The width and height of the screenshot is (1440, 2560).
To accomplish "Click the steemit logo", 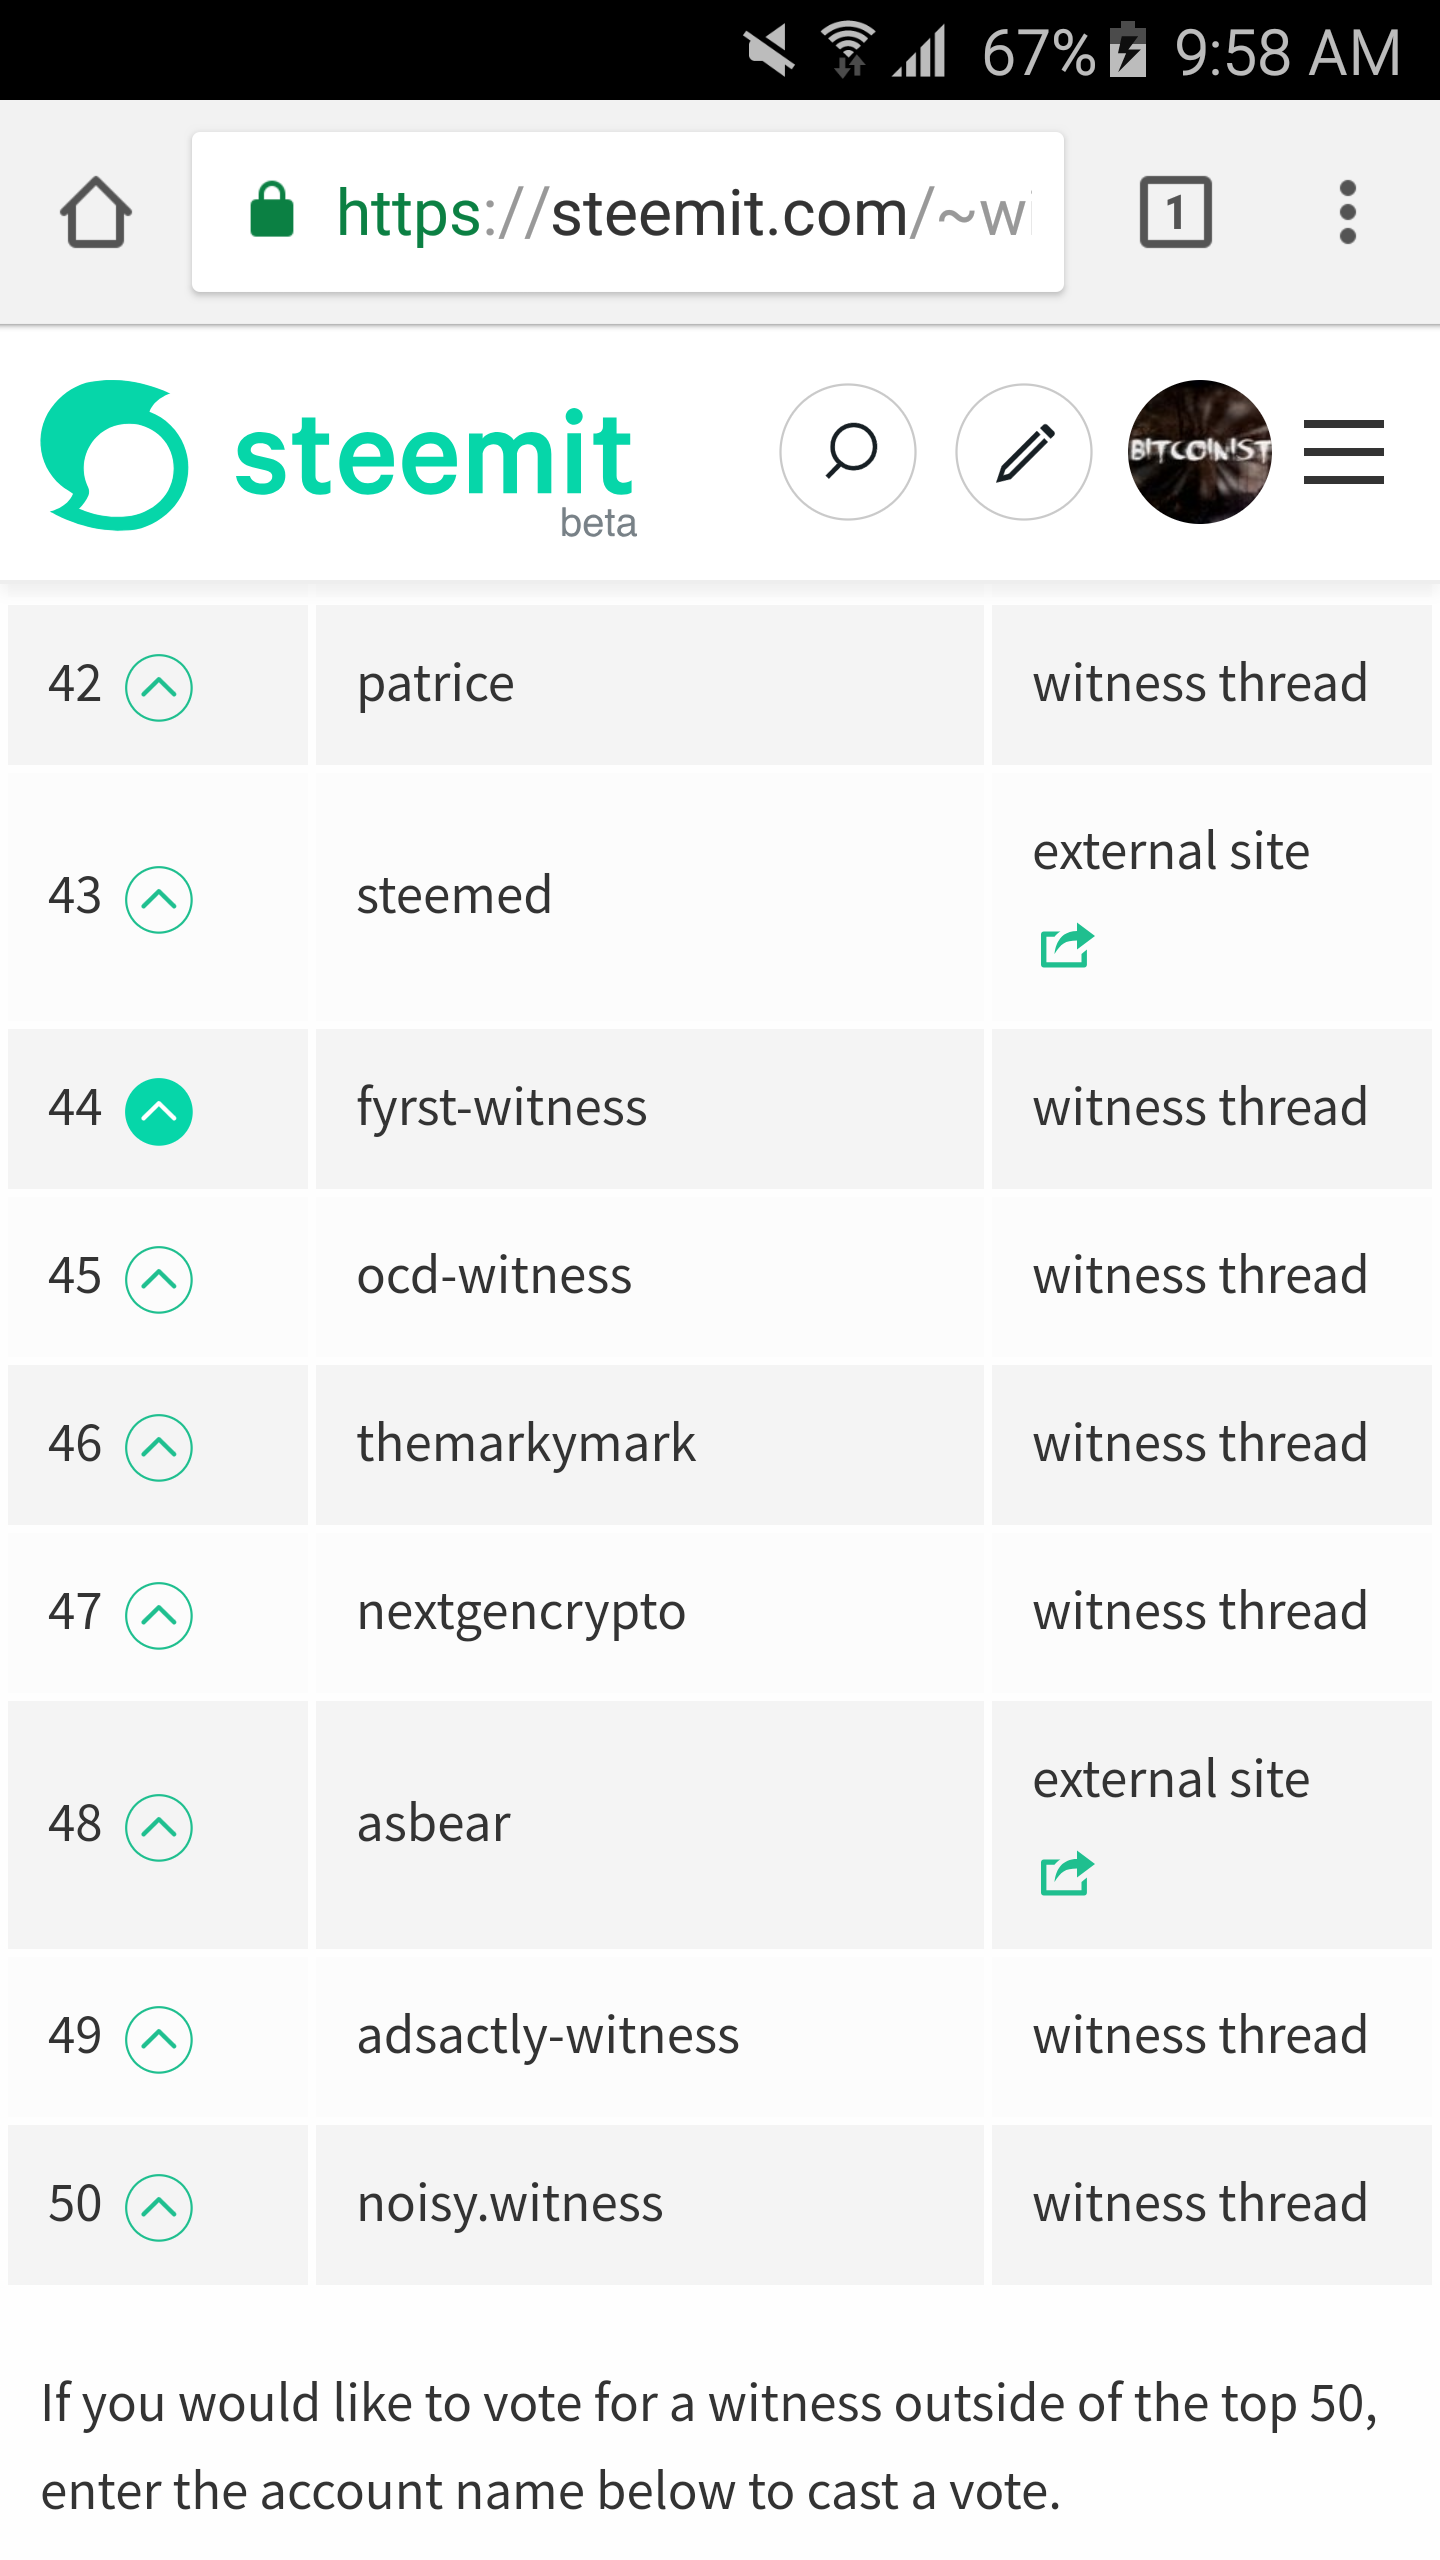I will [x=338, y=456].
